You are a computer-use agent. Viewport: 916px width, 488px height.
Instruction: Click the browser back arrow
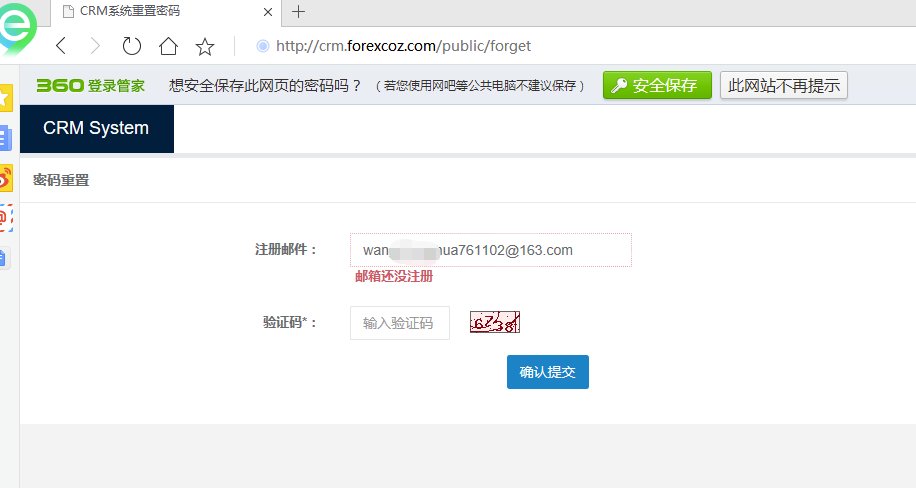click(x=61, y=46)
